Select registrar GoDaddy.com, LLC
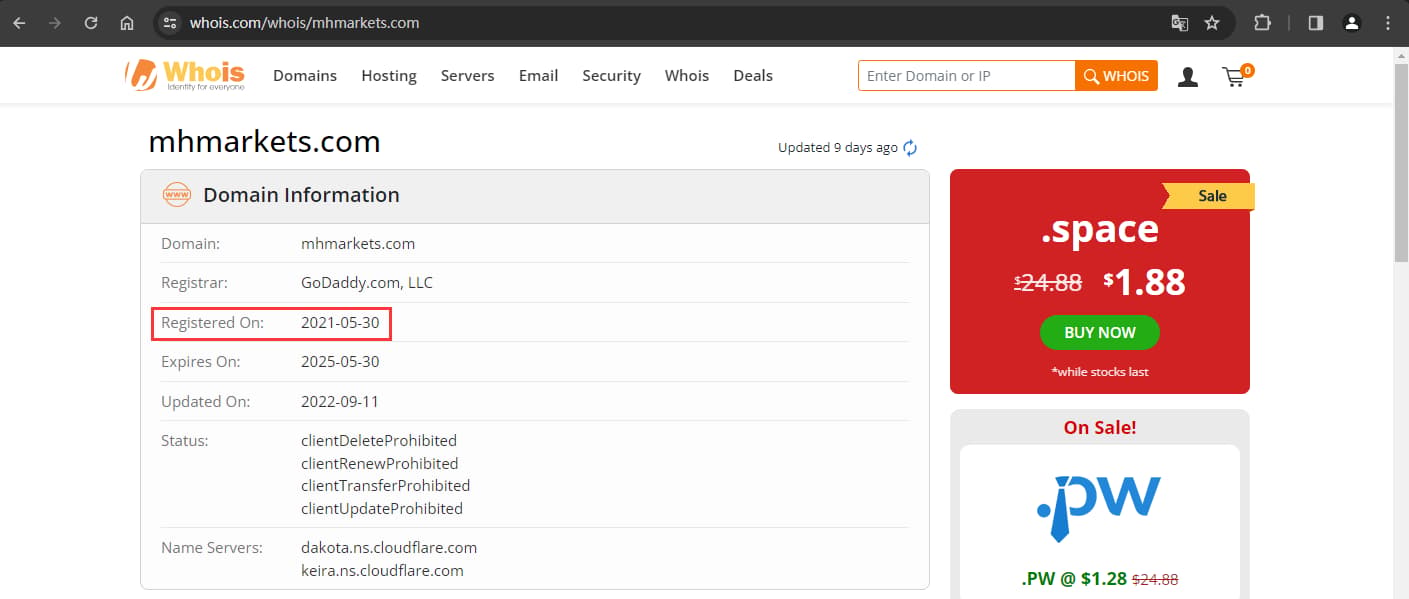Screen dimensions: 1409x599 point(367,283)
